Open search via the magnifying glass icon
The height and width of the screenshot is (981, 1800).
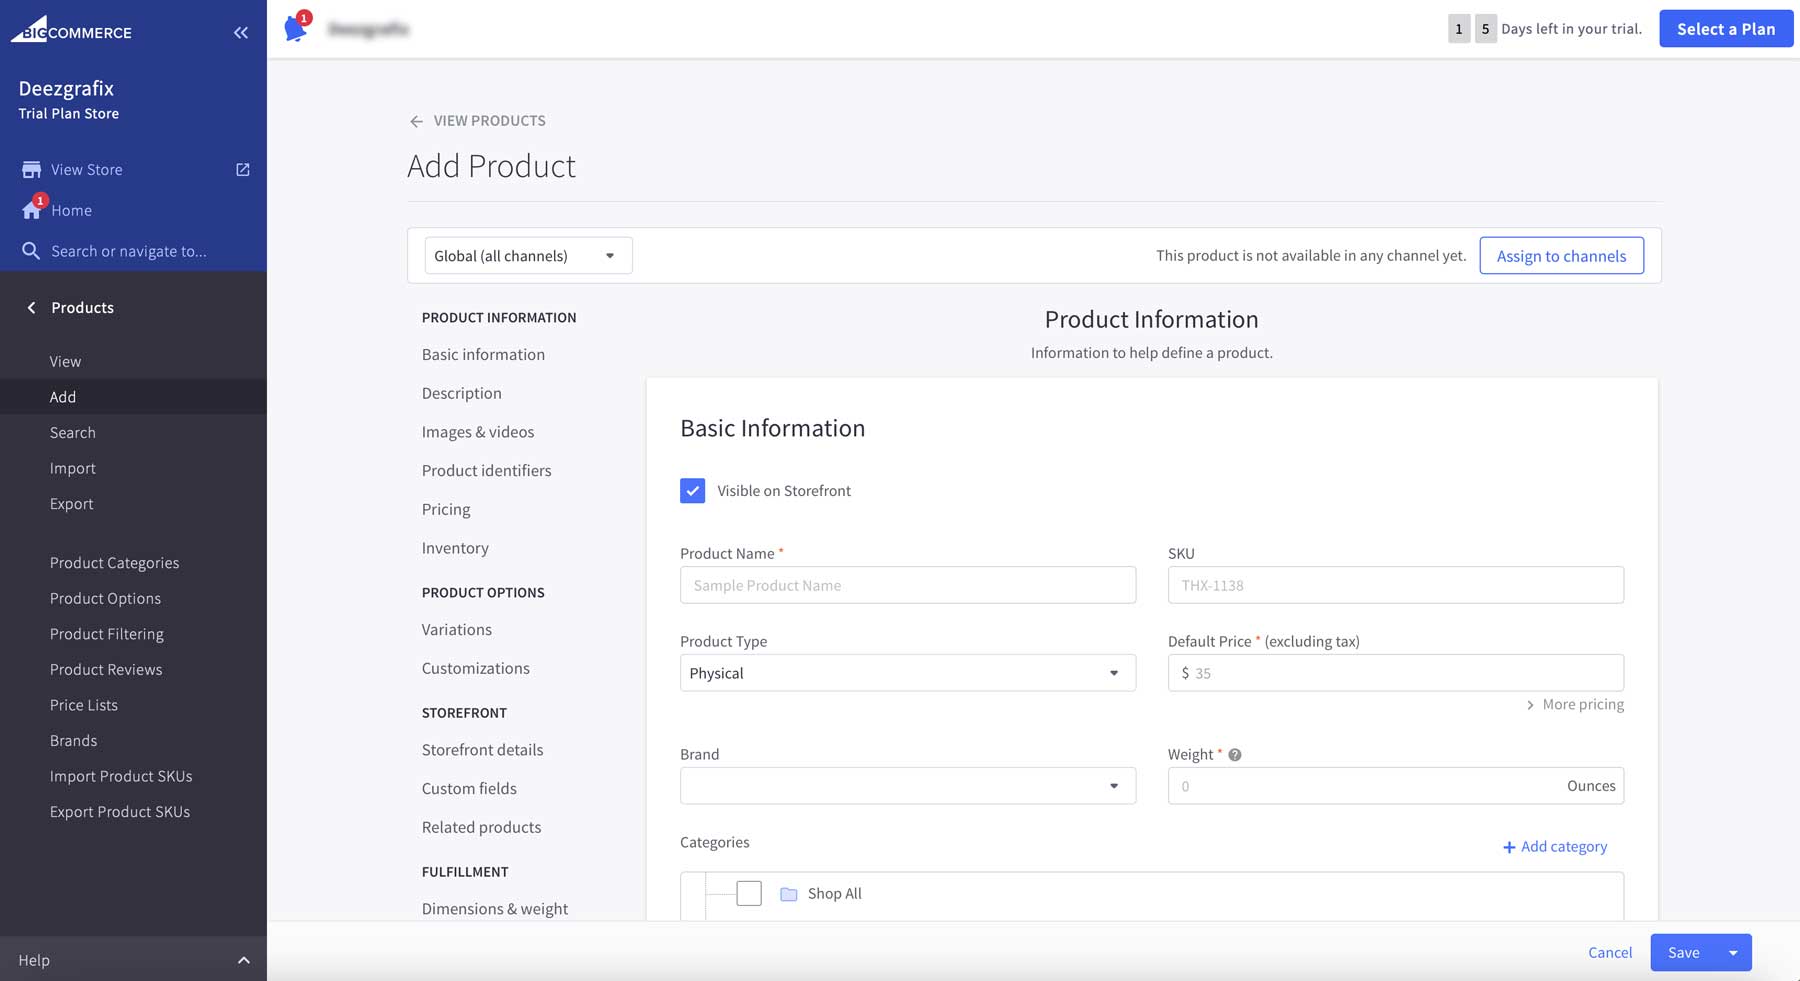[x=31, y=250]
